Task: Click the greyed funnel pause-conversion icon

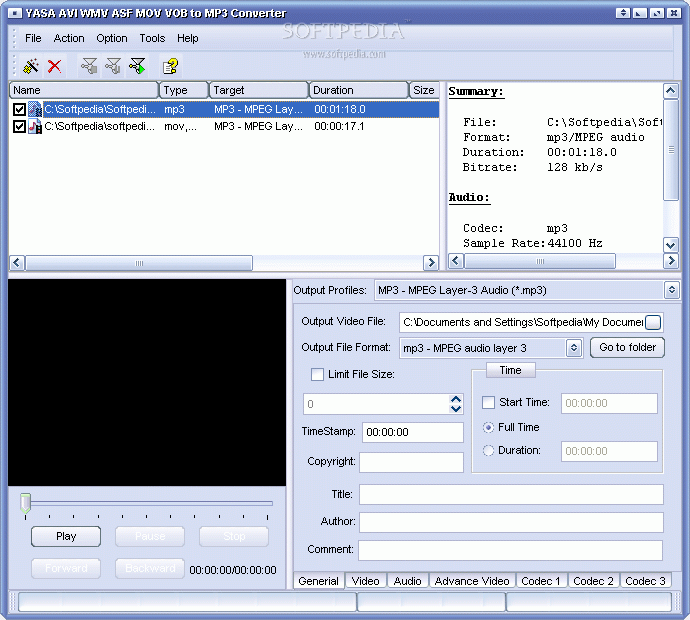Action: 113,66
